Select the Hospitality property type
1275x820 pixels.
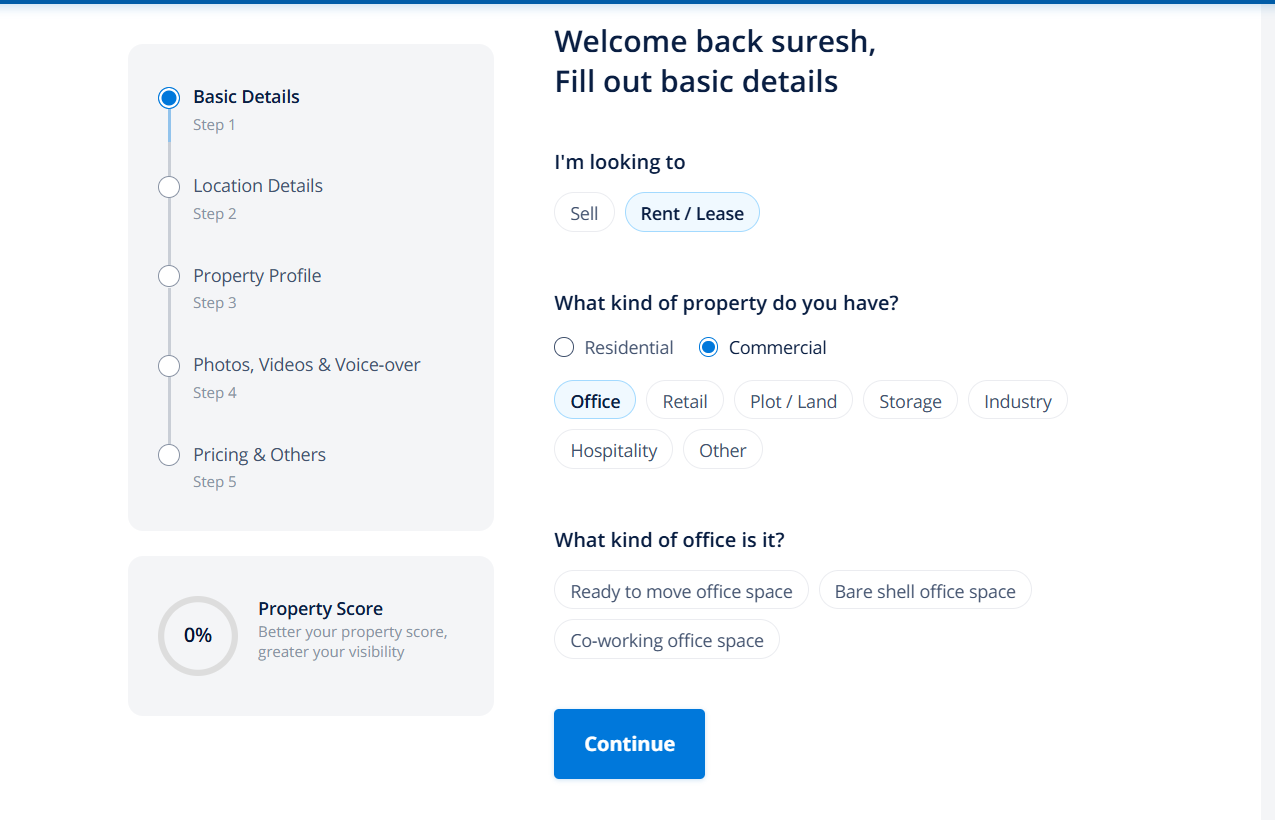[x=613, y=450]
